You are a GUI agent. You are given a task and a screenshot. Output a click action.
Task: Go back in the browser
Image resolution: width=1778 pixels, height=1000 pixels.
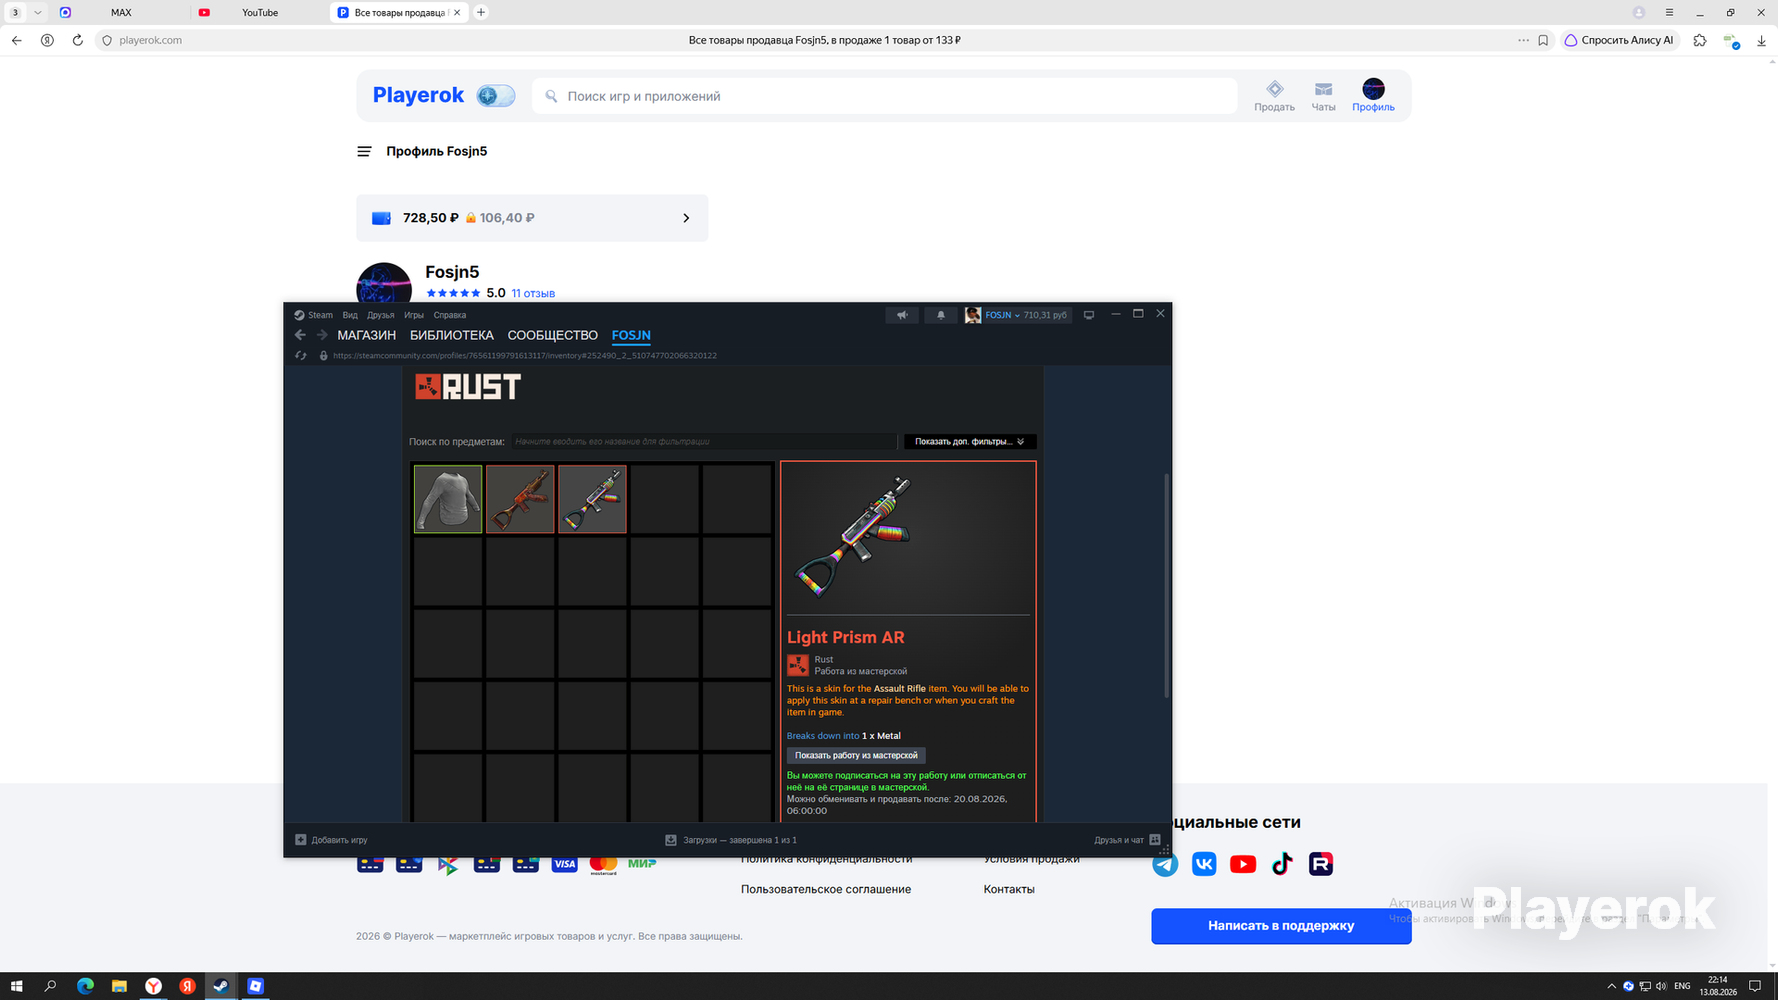17,40
